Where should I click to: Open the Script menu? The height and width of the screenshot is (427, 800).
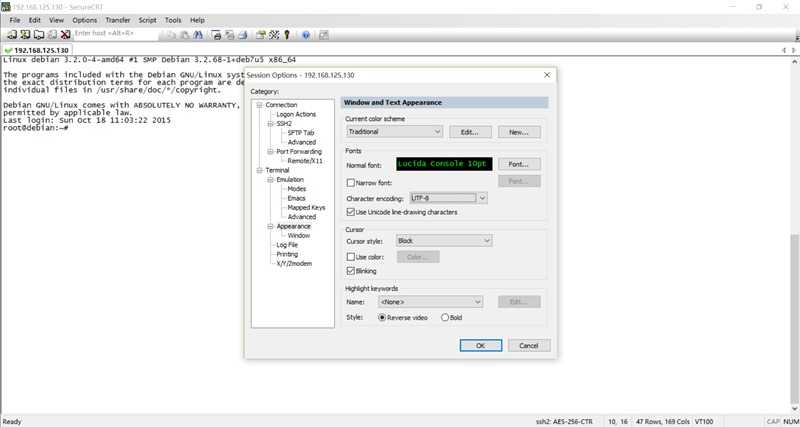click(147, 20)
